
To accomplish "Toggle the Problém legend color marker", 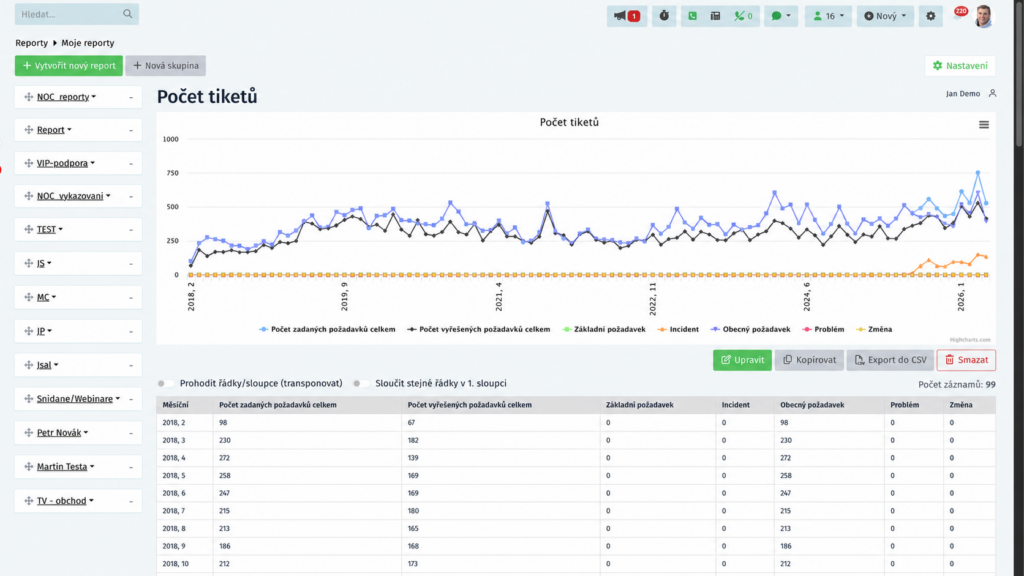I will (807, 329).
